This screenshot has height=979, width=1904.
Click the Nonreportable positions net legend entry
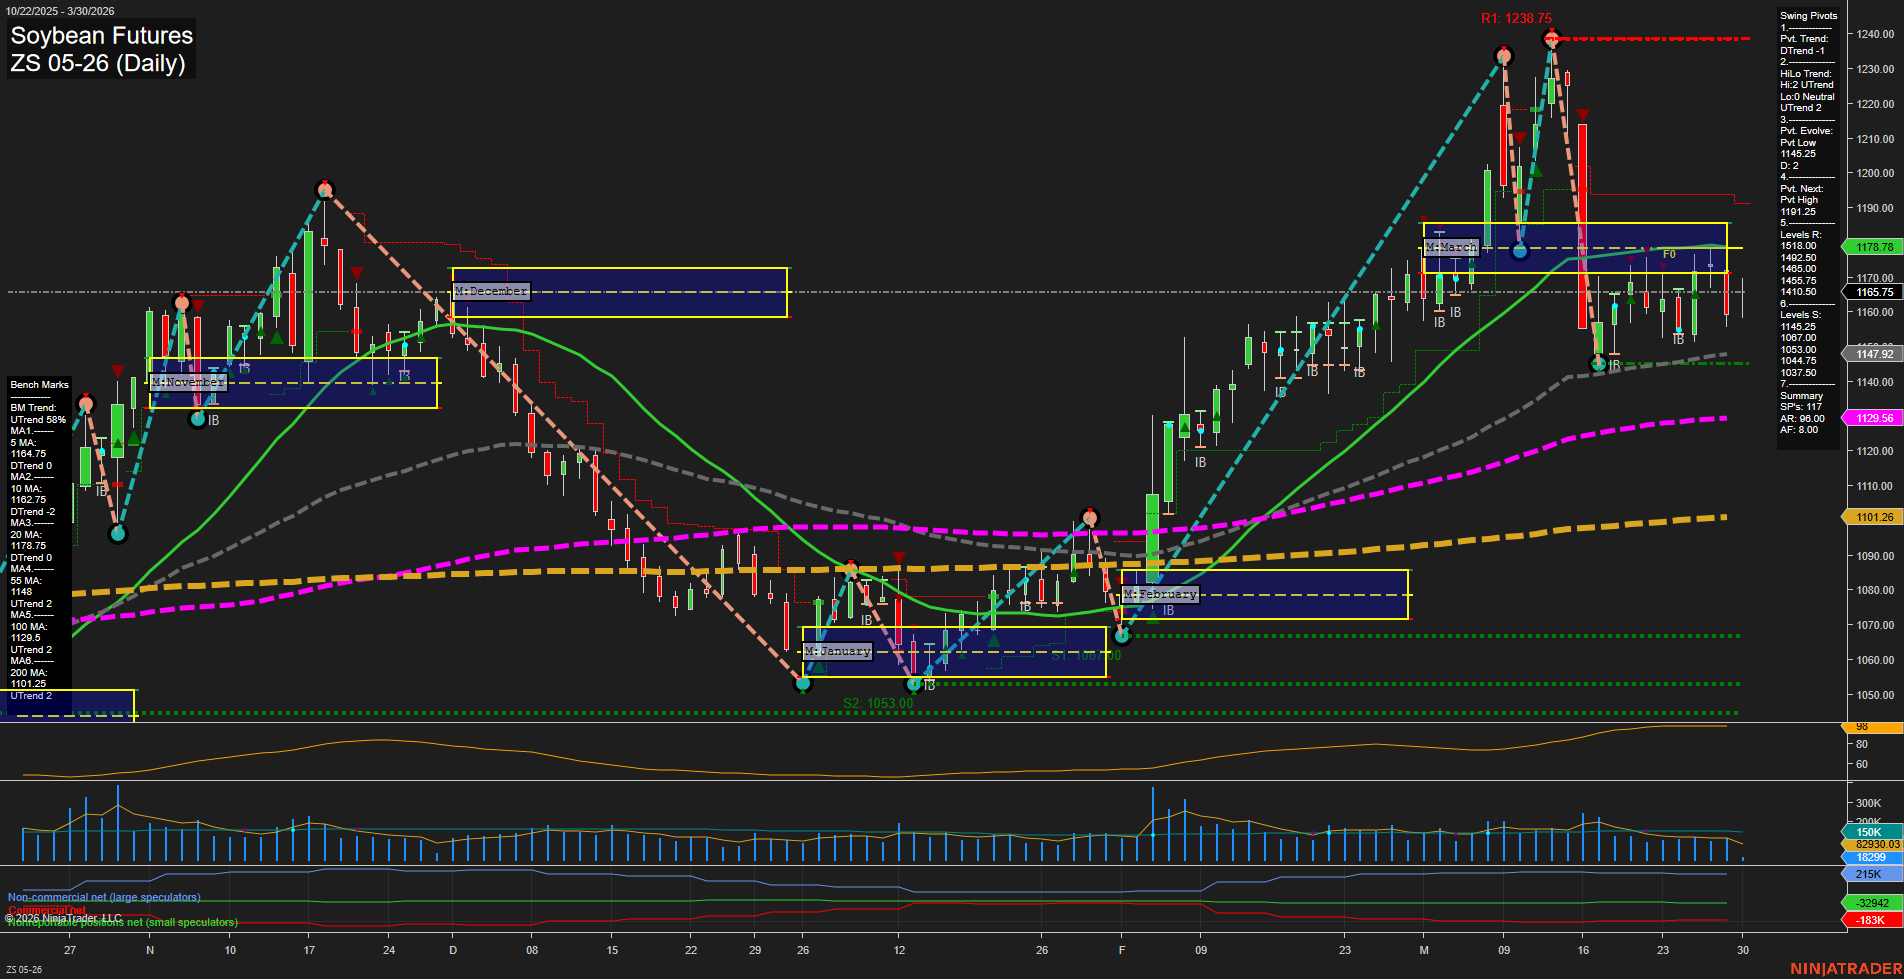[123, 922]
